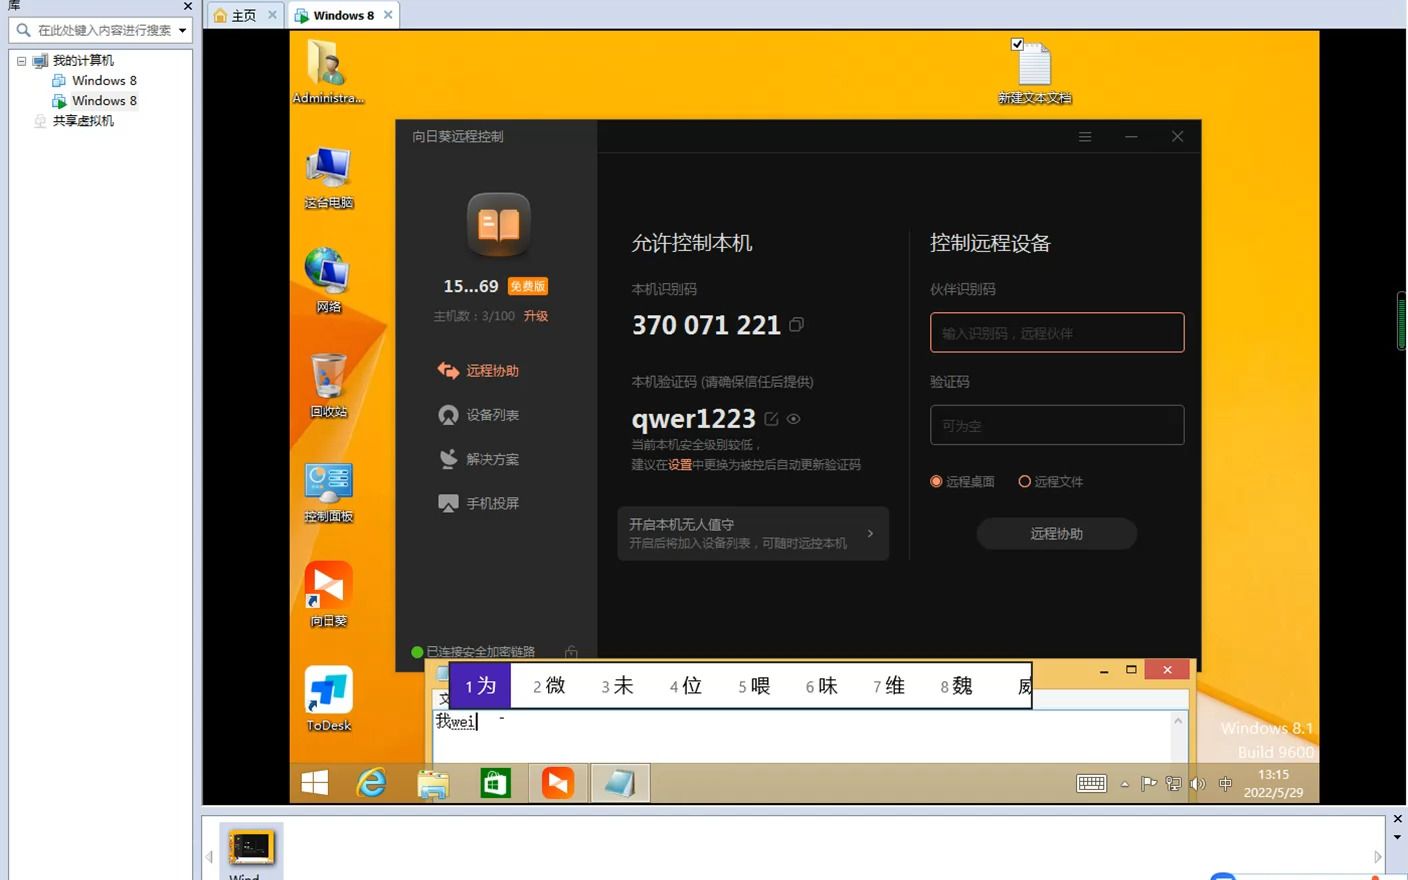Switch to Windows 8 tab

(x=343, y=15)
